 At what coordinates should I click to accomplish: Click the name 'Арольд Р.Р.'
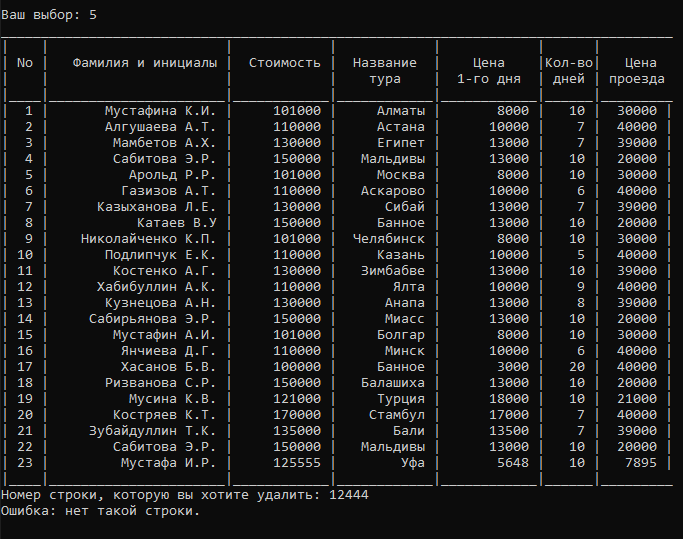tap(172, 175)
